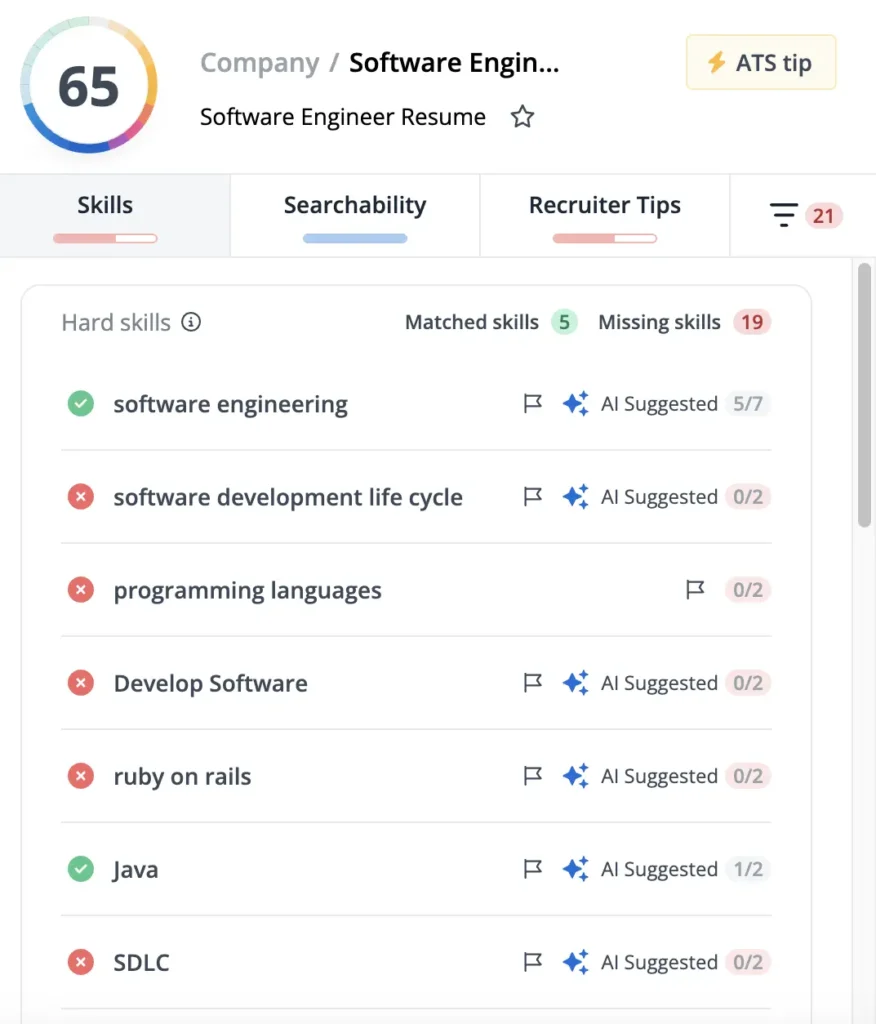Click the star icon beside Software Engineer Resume
876x1024 pixels.
tap(522, 117)
